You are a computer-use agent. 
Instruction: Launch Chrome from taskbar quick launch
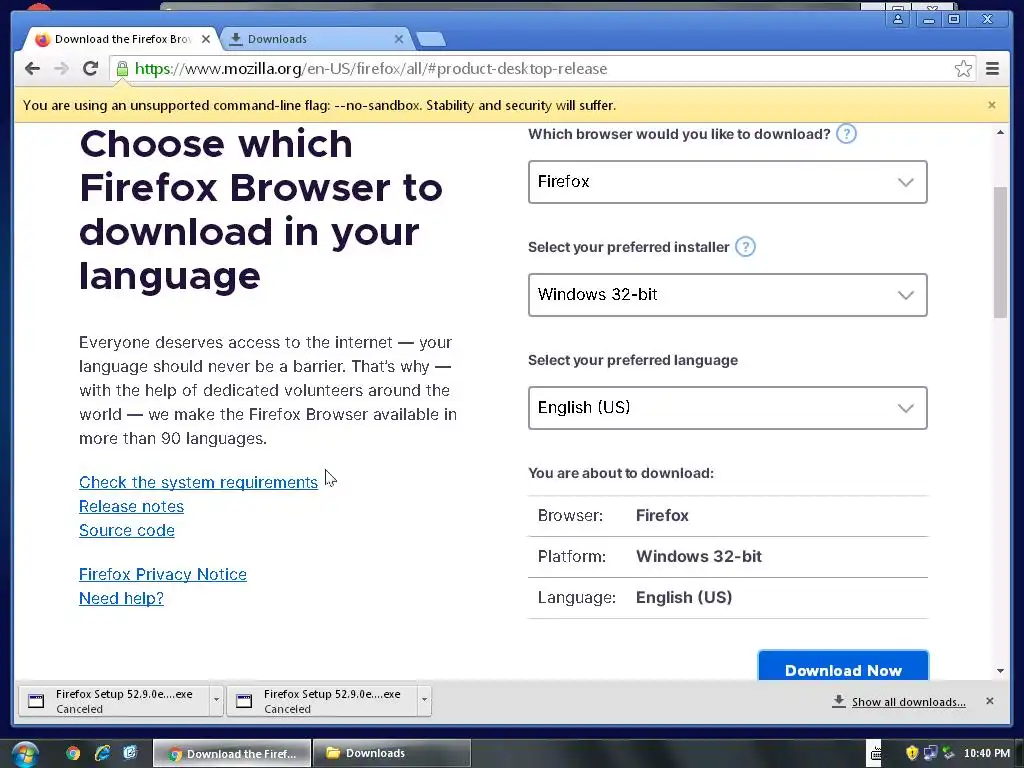pyautogui.click(x=72, y=753)
